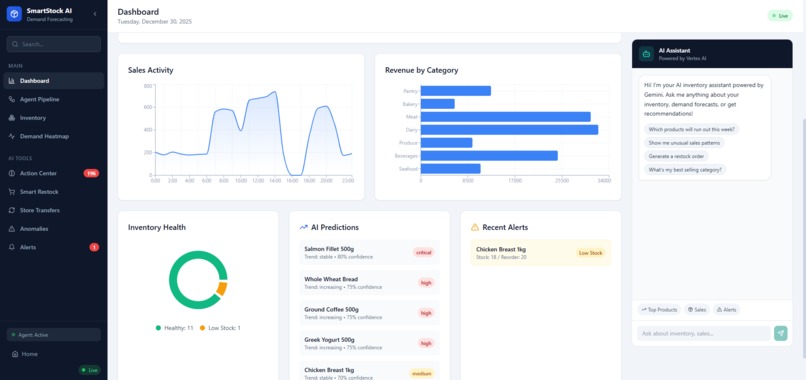Click the Agent Active status indicator

pos(53,335)
